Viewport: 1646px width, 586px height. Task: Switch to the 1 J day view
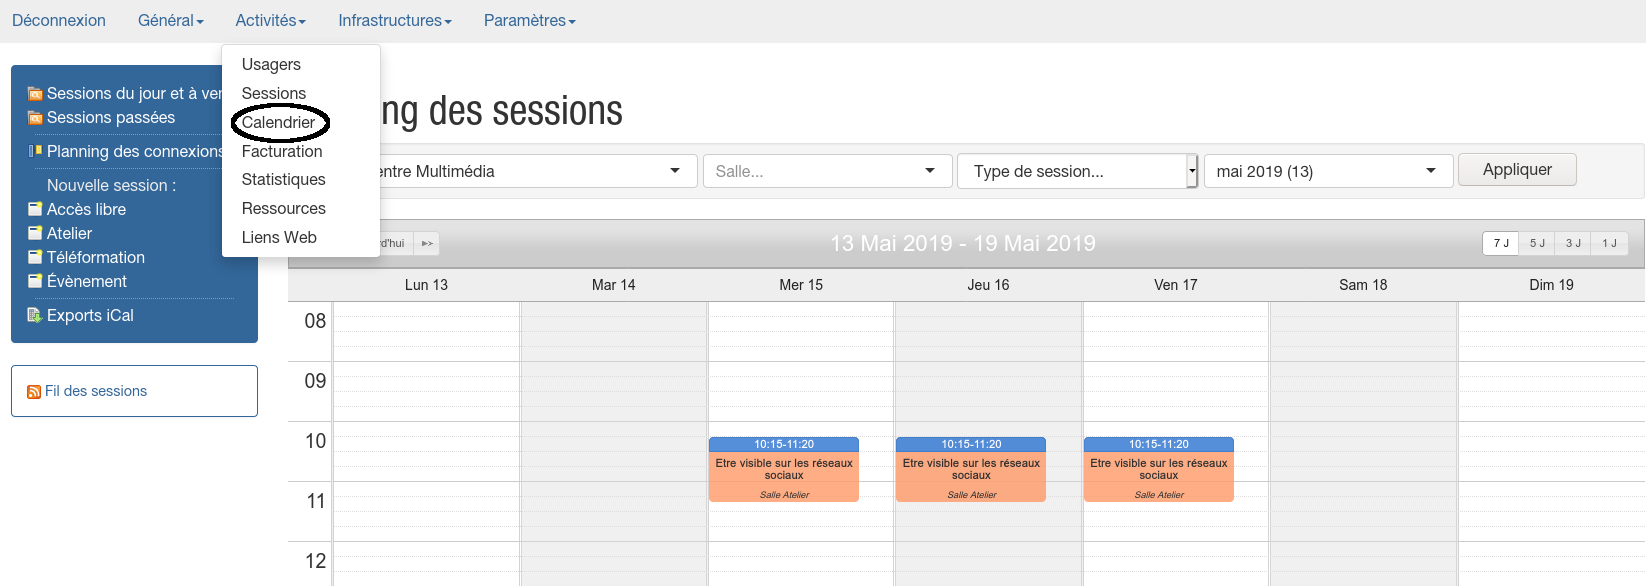(x=1609, y=243)
